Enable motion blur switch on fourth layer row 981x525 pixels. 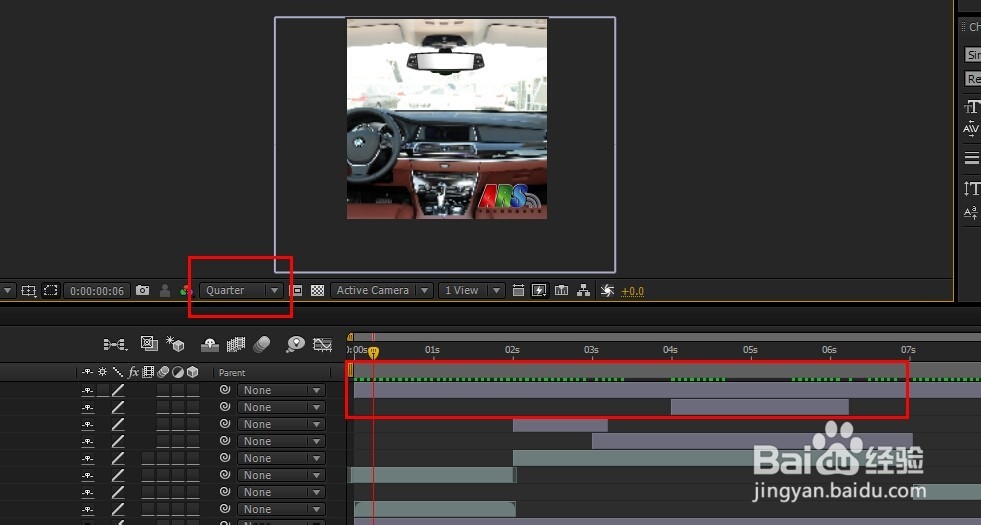tap(163, 441)
